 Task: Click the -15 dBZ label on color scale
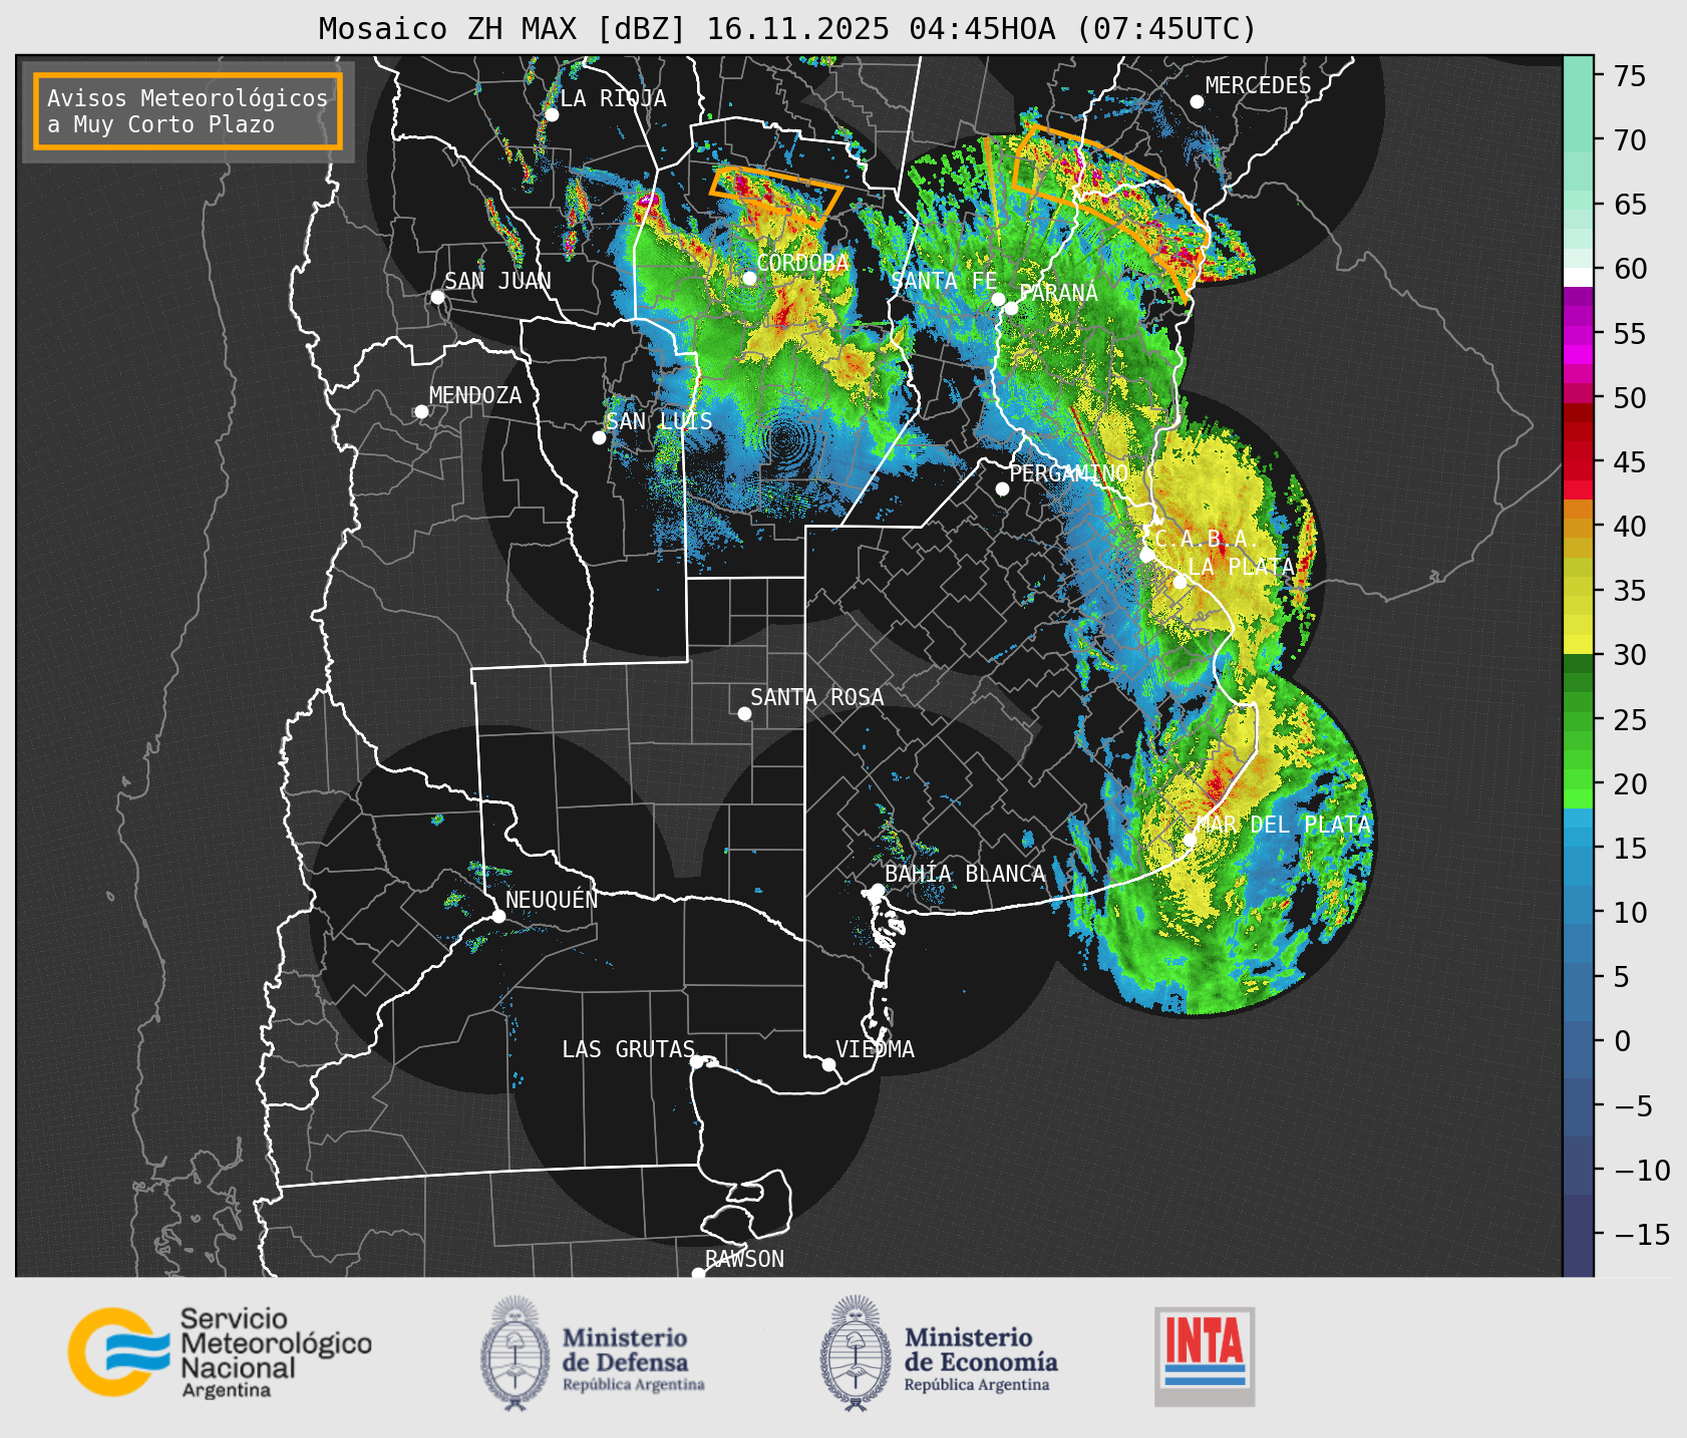click(1641, 1234)
